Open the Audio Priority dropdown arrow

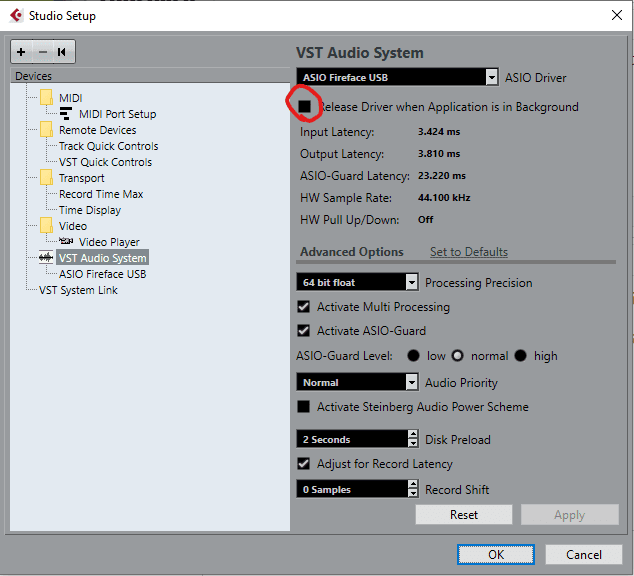click(412, 382)
